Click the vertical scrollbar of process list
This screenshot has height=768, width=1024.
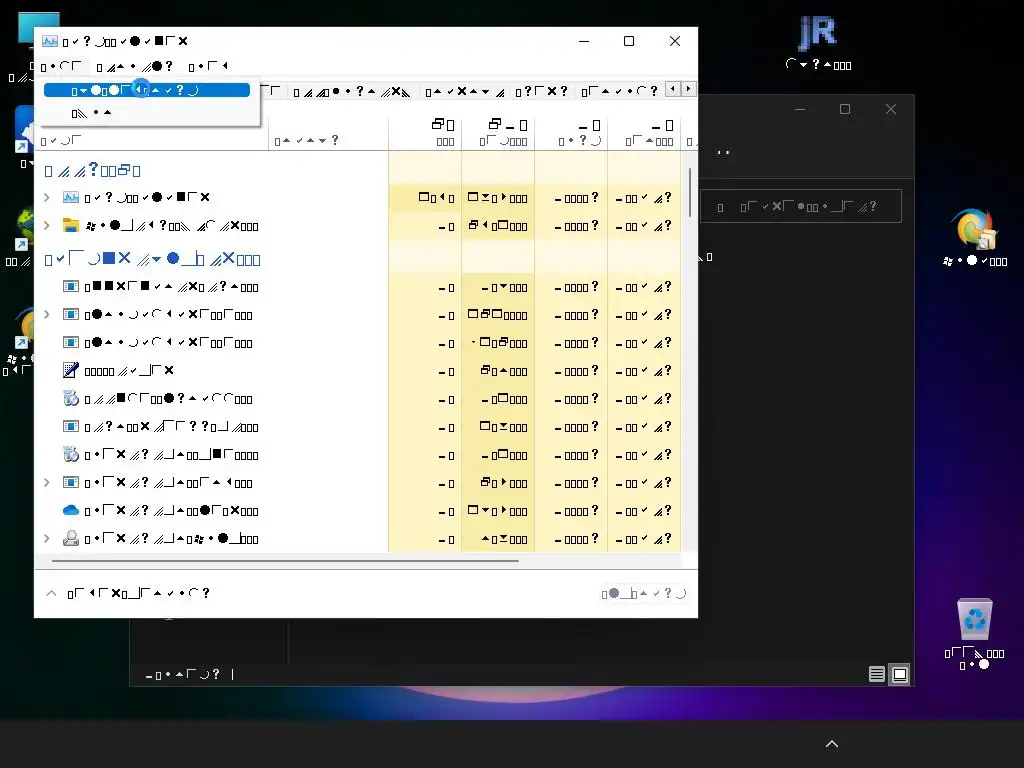[x=689, y=193]
